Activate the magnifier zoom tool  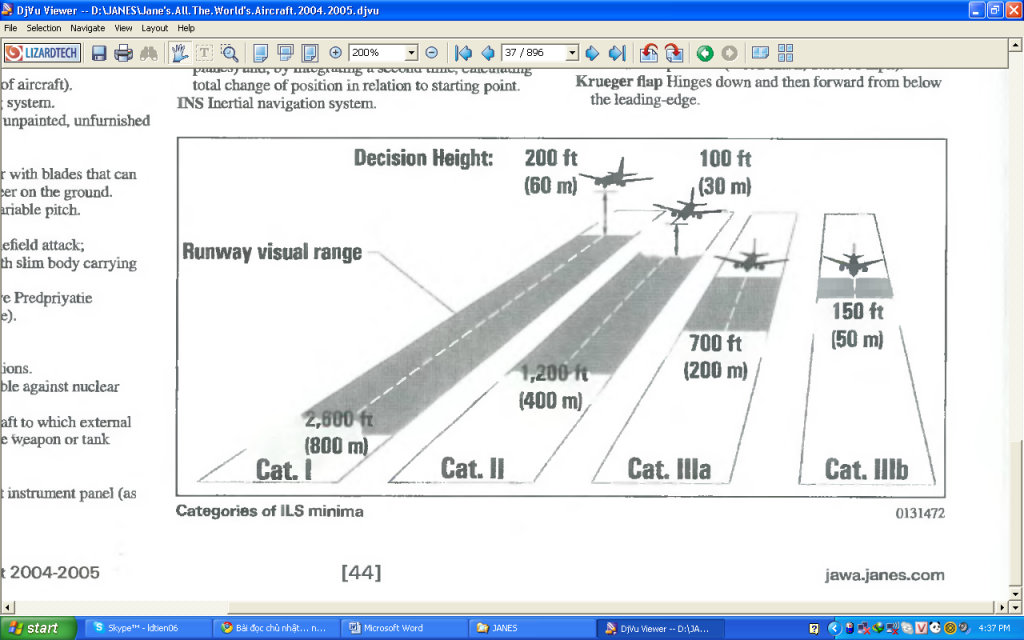pyautogui.click(x=229, y=53)
